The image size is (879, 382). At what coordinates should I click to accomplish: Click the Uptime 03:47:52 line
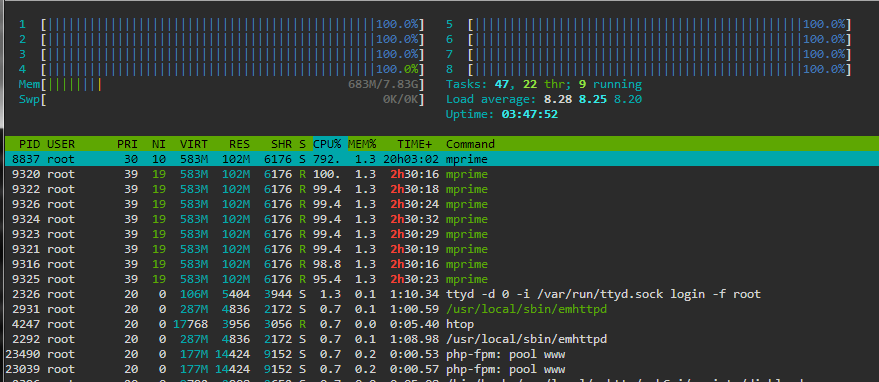coord(502,114)
